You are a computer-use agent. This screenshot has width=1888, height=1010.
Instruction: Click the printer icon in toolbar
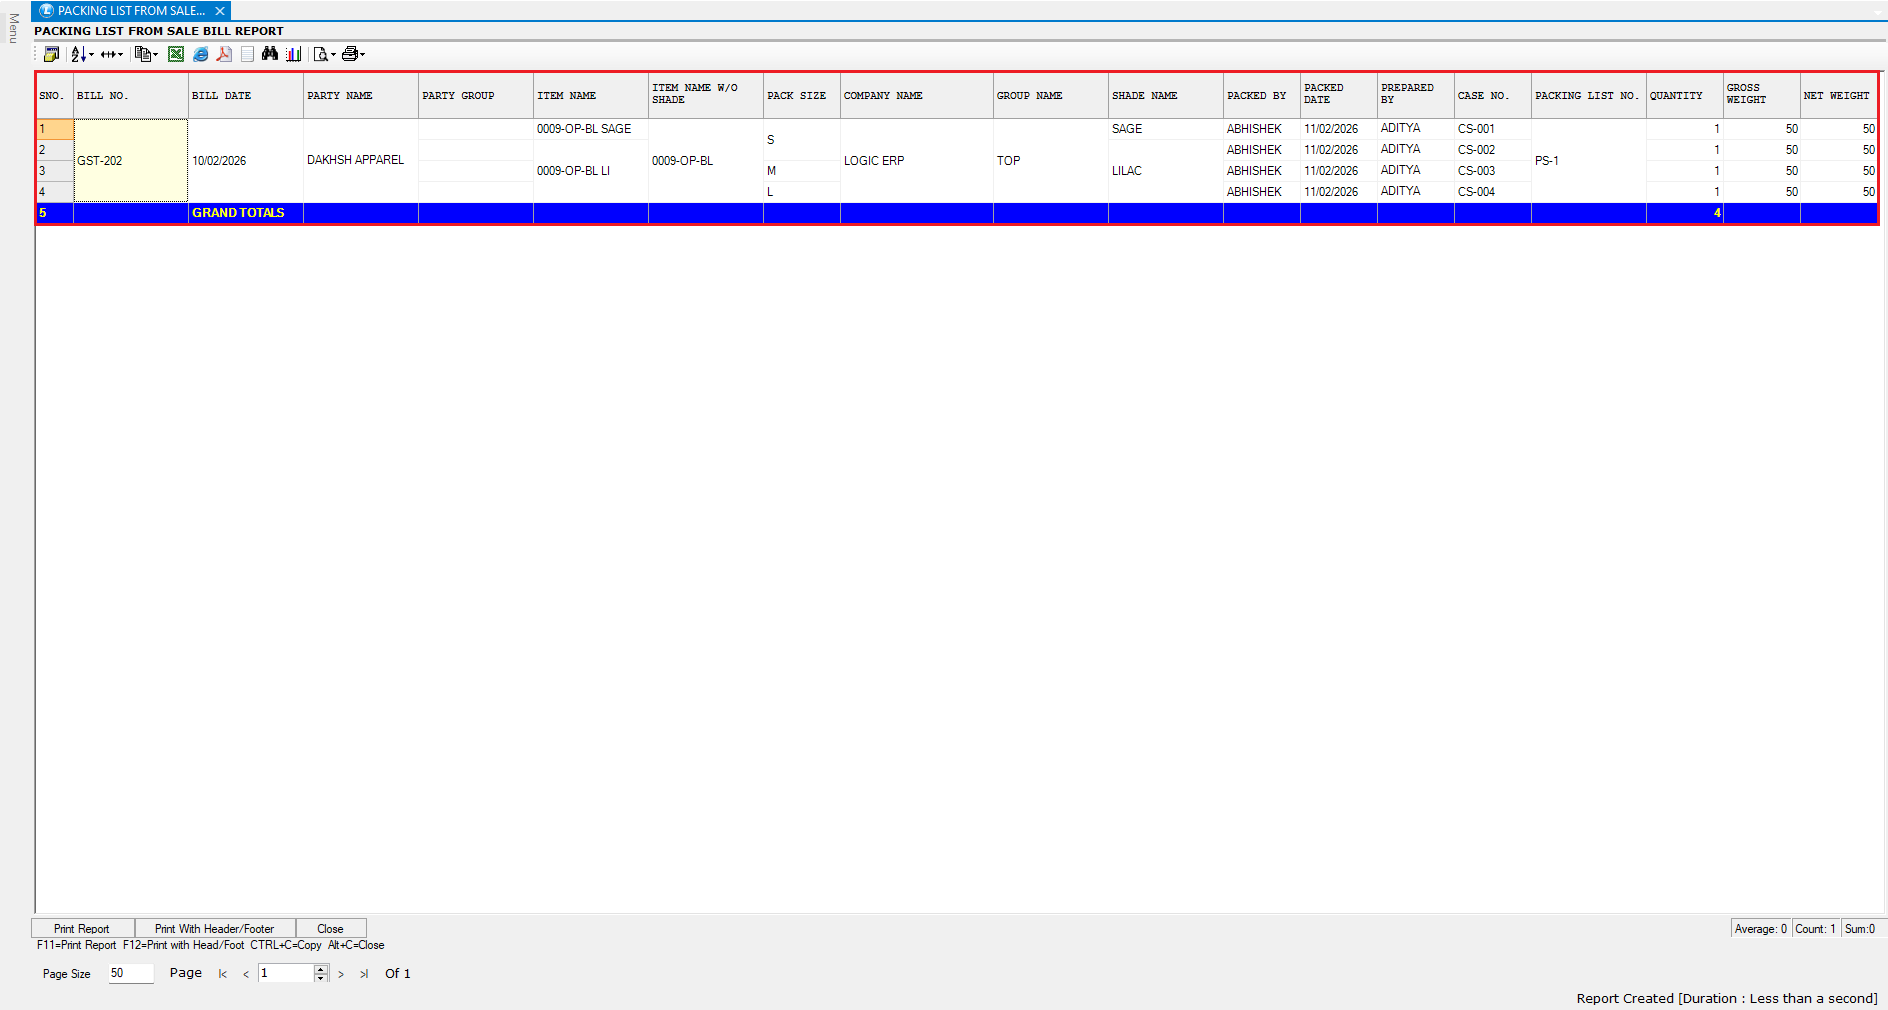(349, 54)
